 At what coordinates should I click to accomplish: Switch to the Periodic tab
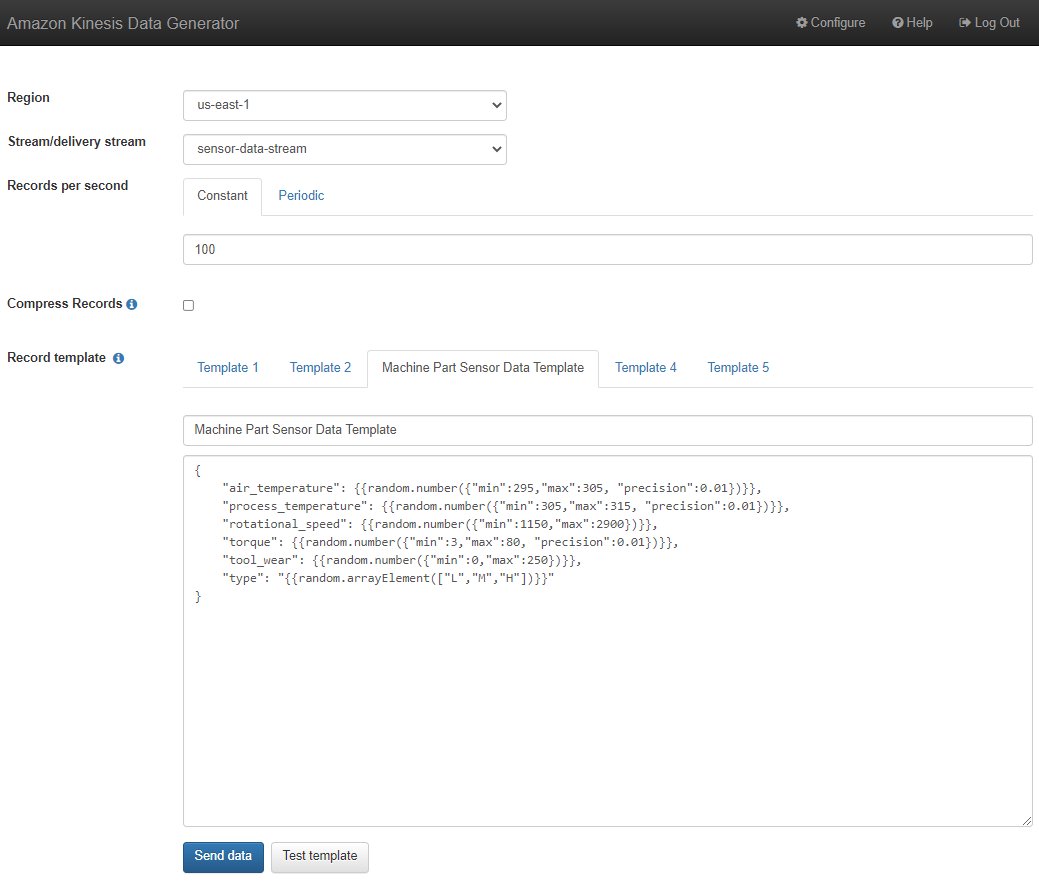[x=301, y=196]
